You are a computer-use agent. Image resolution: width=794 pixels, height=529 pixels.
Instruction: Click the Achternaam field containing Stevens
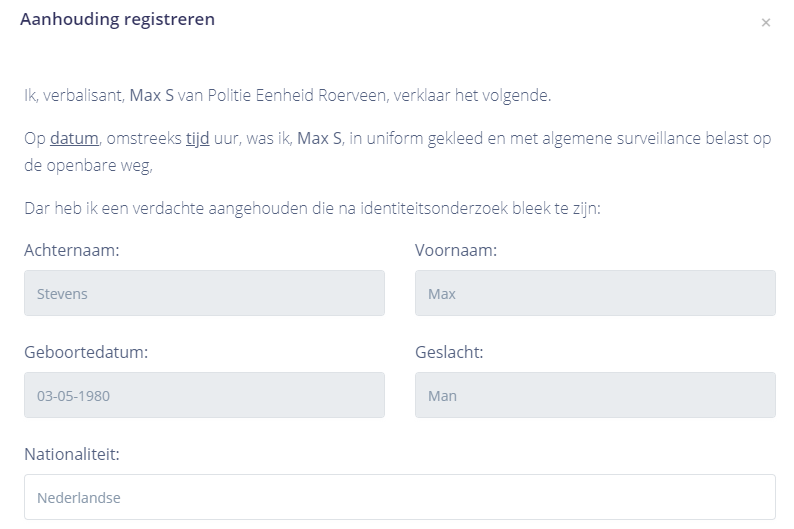[204, 293]
